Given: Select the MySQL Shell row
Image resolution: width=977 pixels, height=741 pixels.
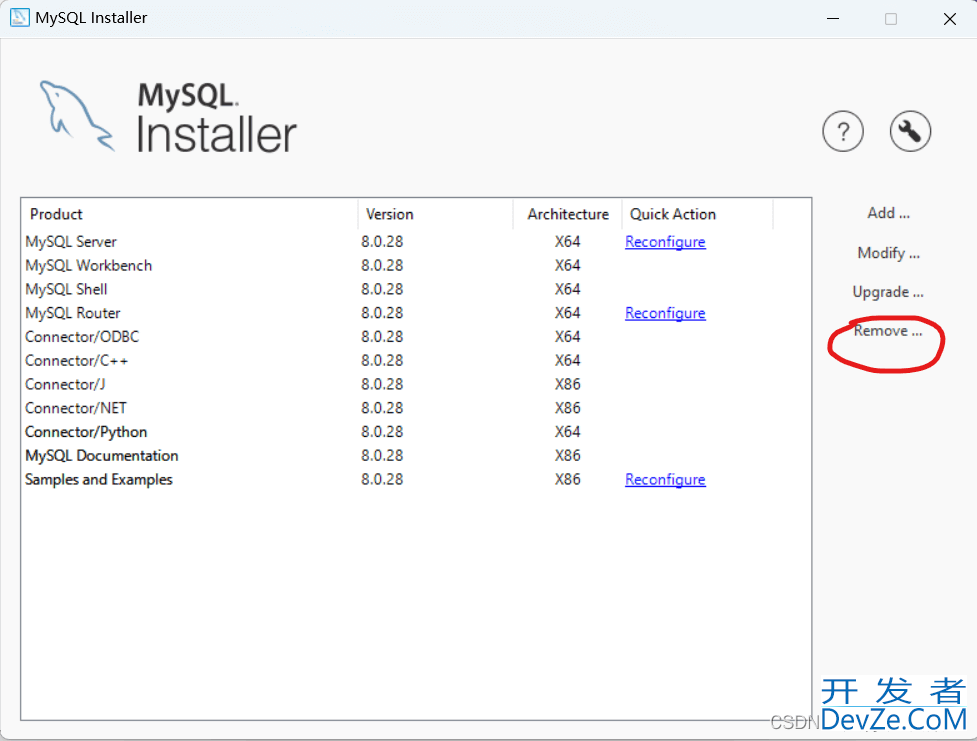Looking at the screenshot, I should point(416,289).
